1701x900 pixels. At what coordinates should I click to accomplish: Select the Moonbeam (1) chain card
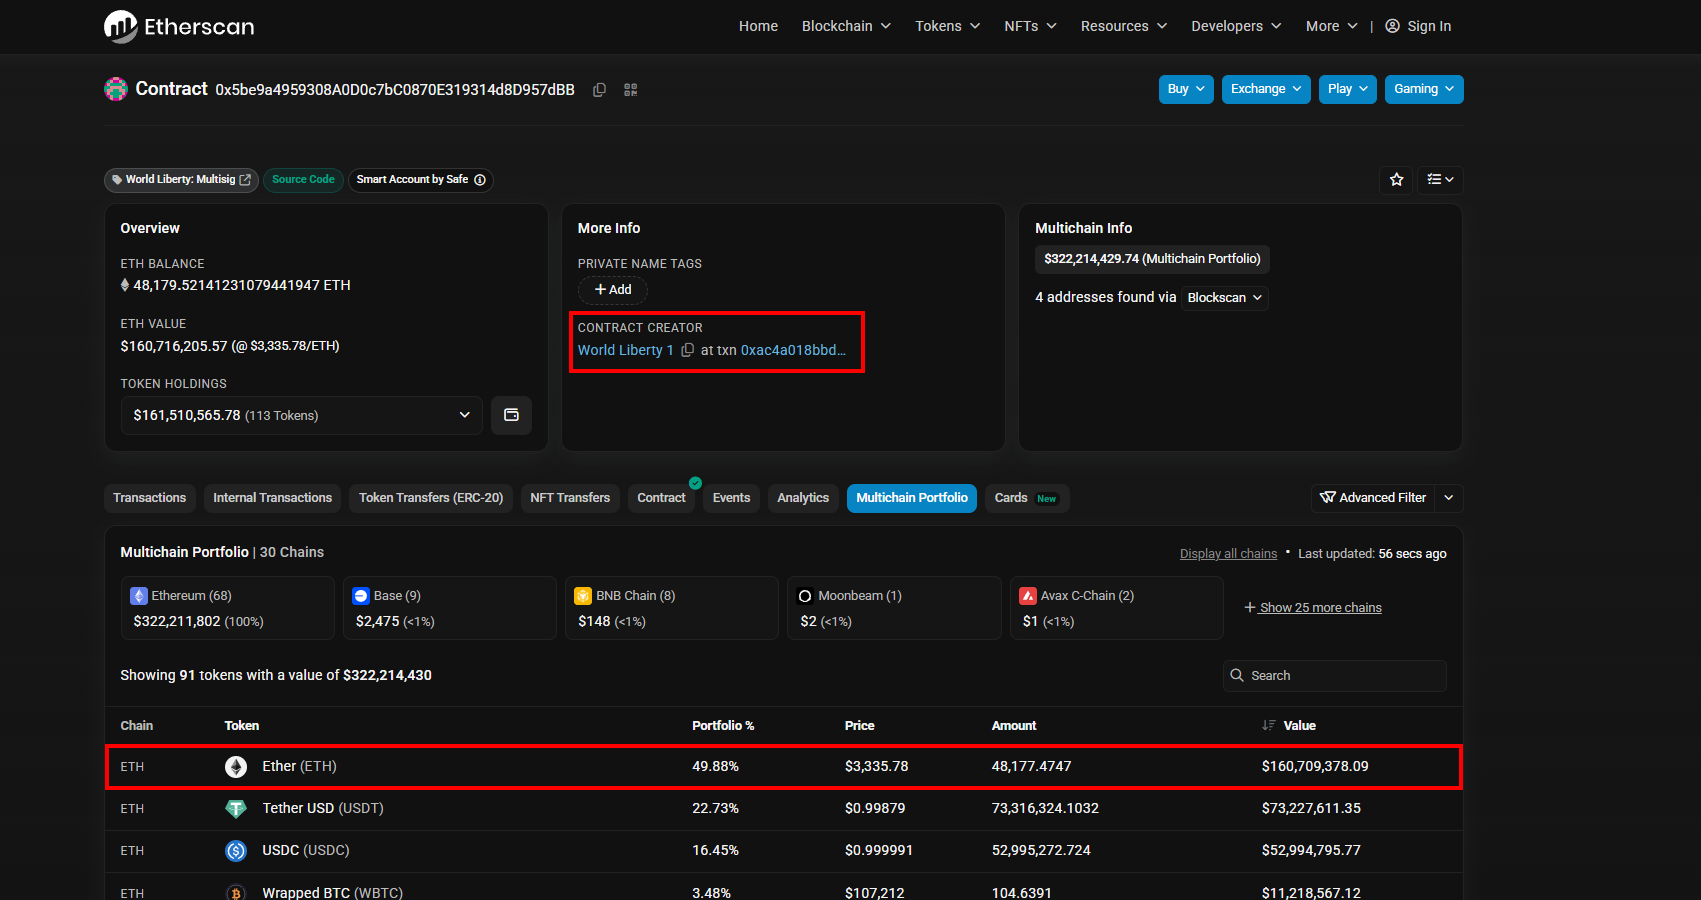(894, 608)
